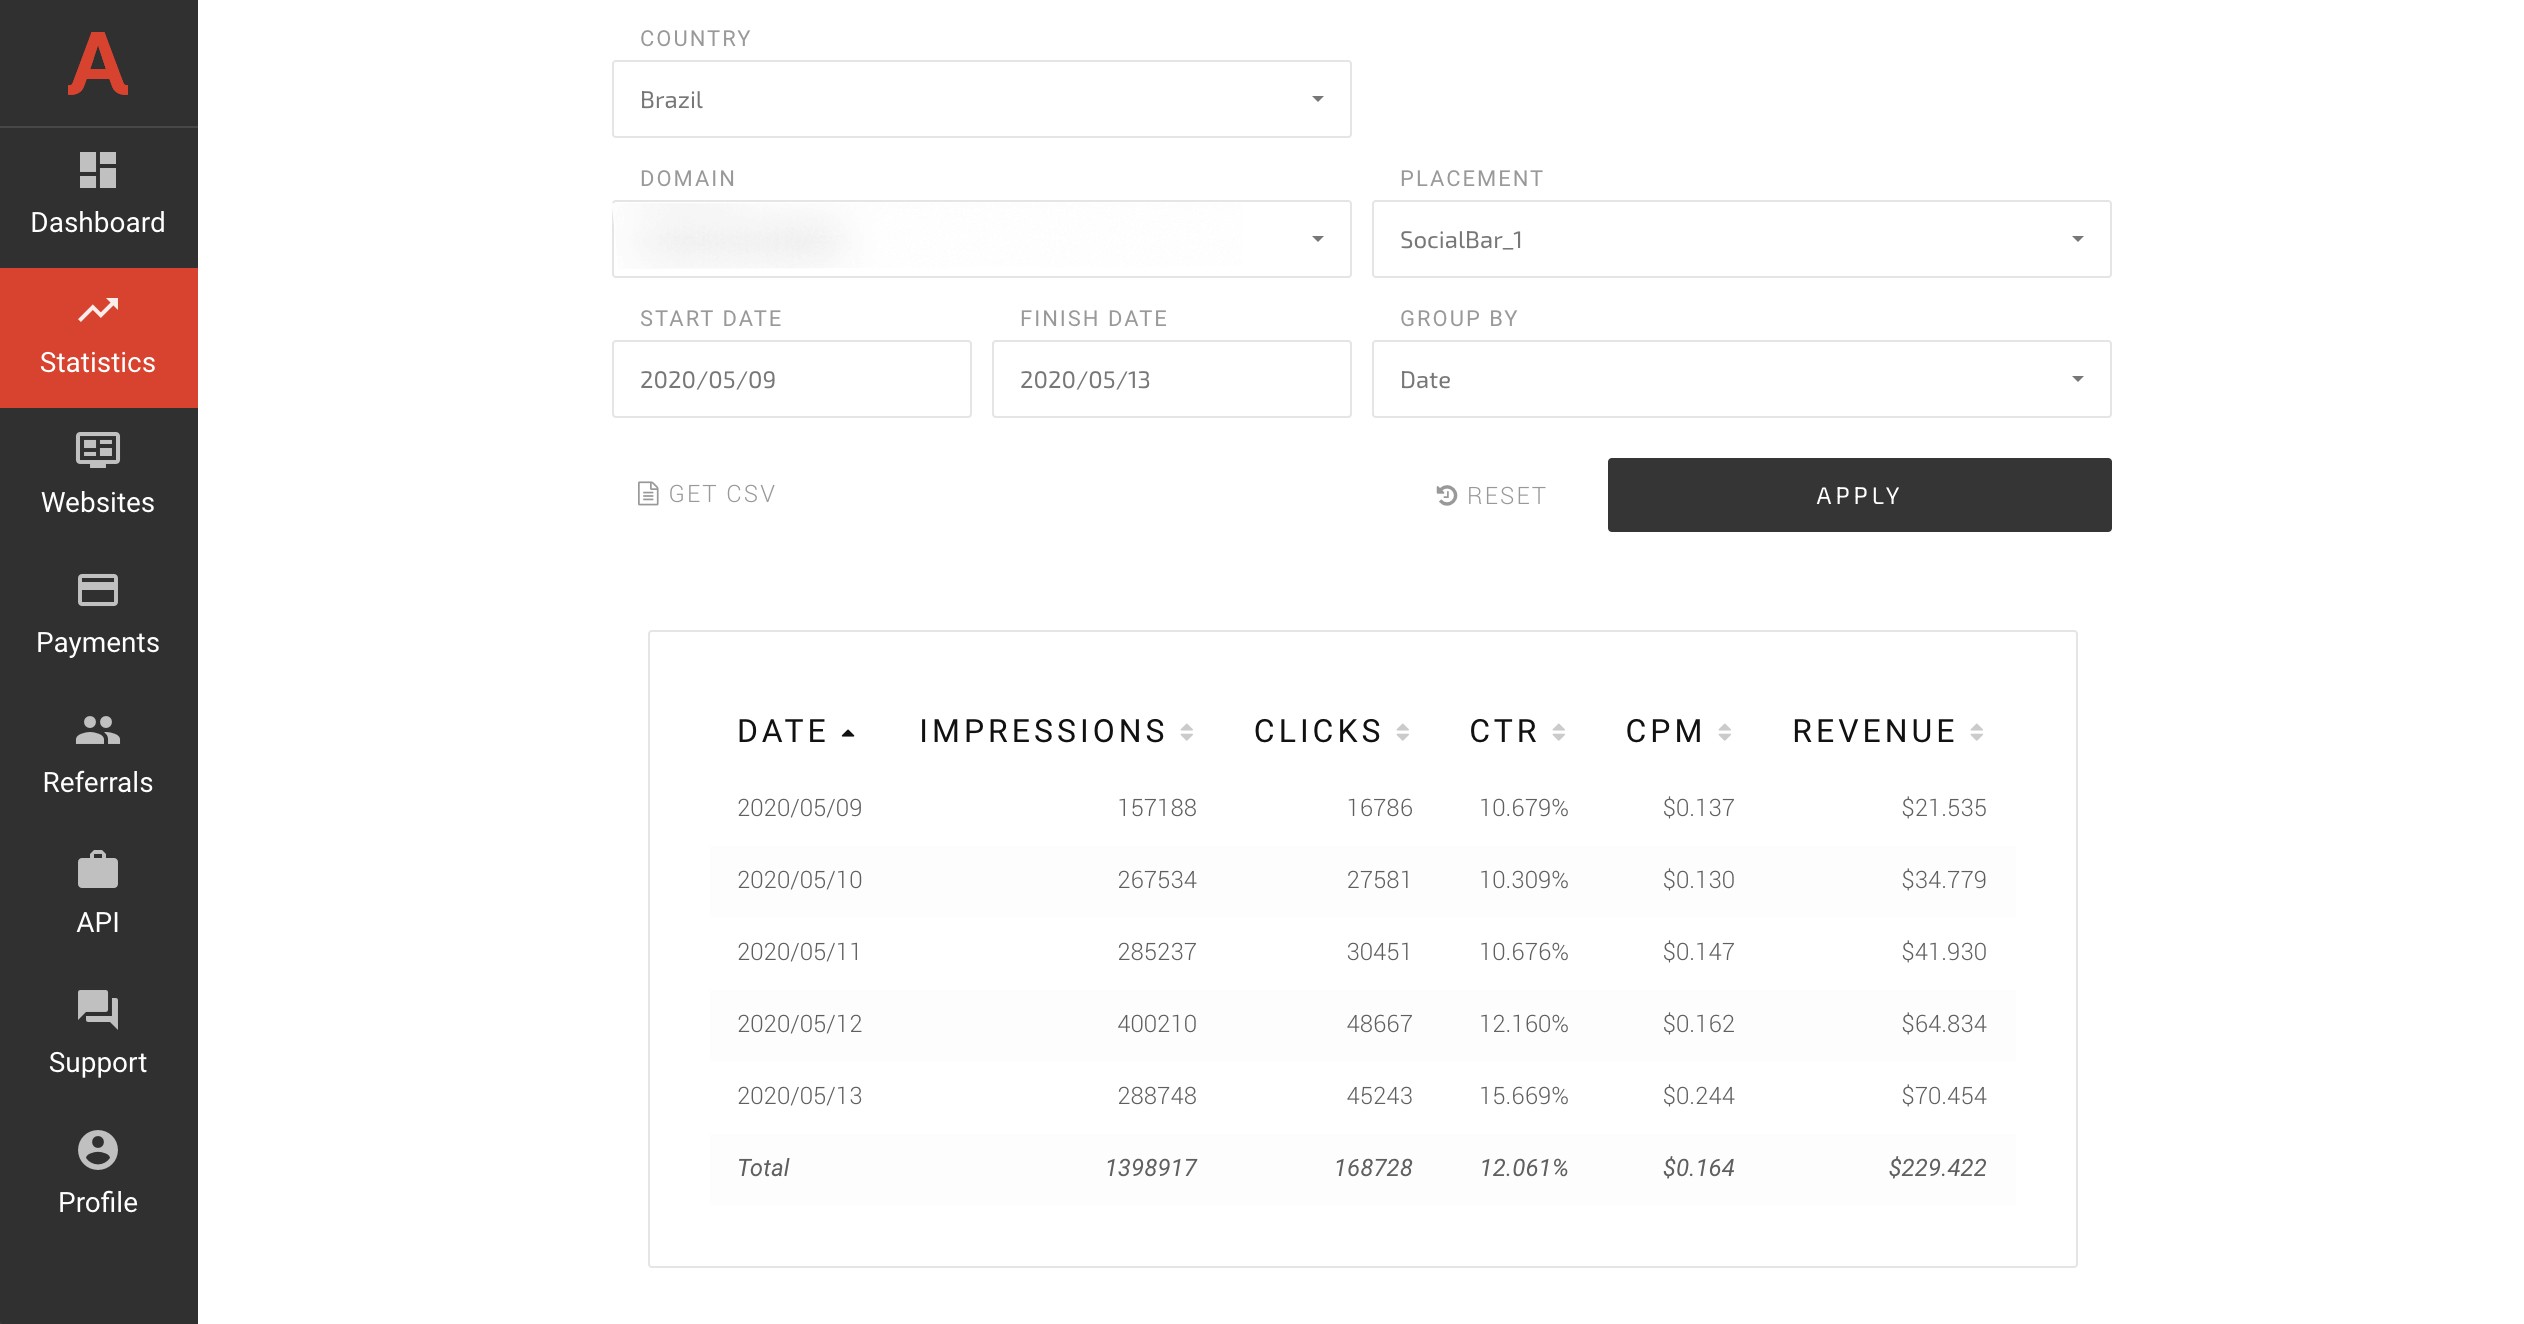
Task: Open the Referrals section
Action: click(x=97, y=756)
